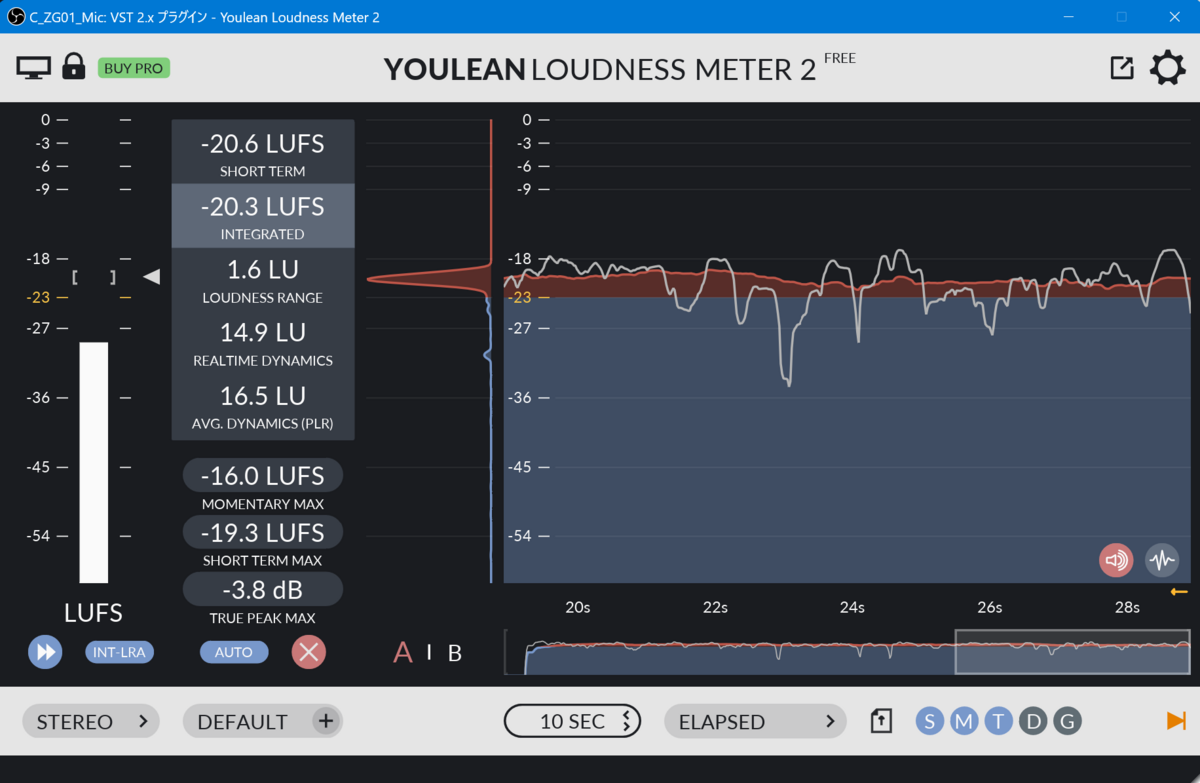Toggle the AUTO button
Viewport: 1200px width, 783px height.
pyautogui.click(x=234, y=652)
